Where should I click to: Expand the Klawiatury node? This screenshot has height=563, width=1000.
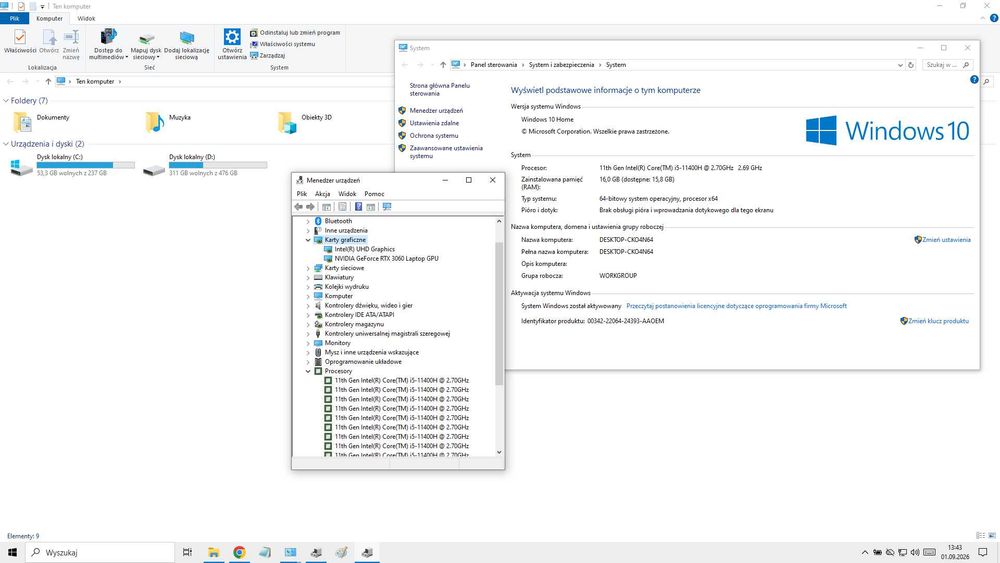click(308, 278)
